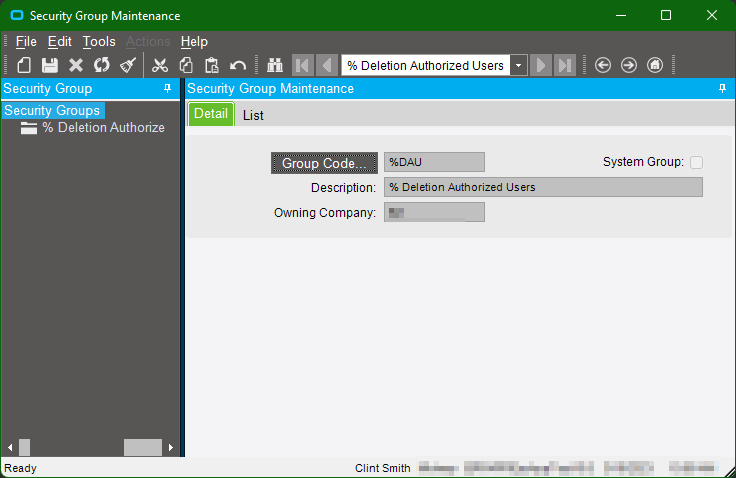Screen dimensions: 736x478
Task: Click into the Owning Company field
Action: pyautogui.click(x=434, y=212)
